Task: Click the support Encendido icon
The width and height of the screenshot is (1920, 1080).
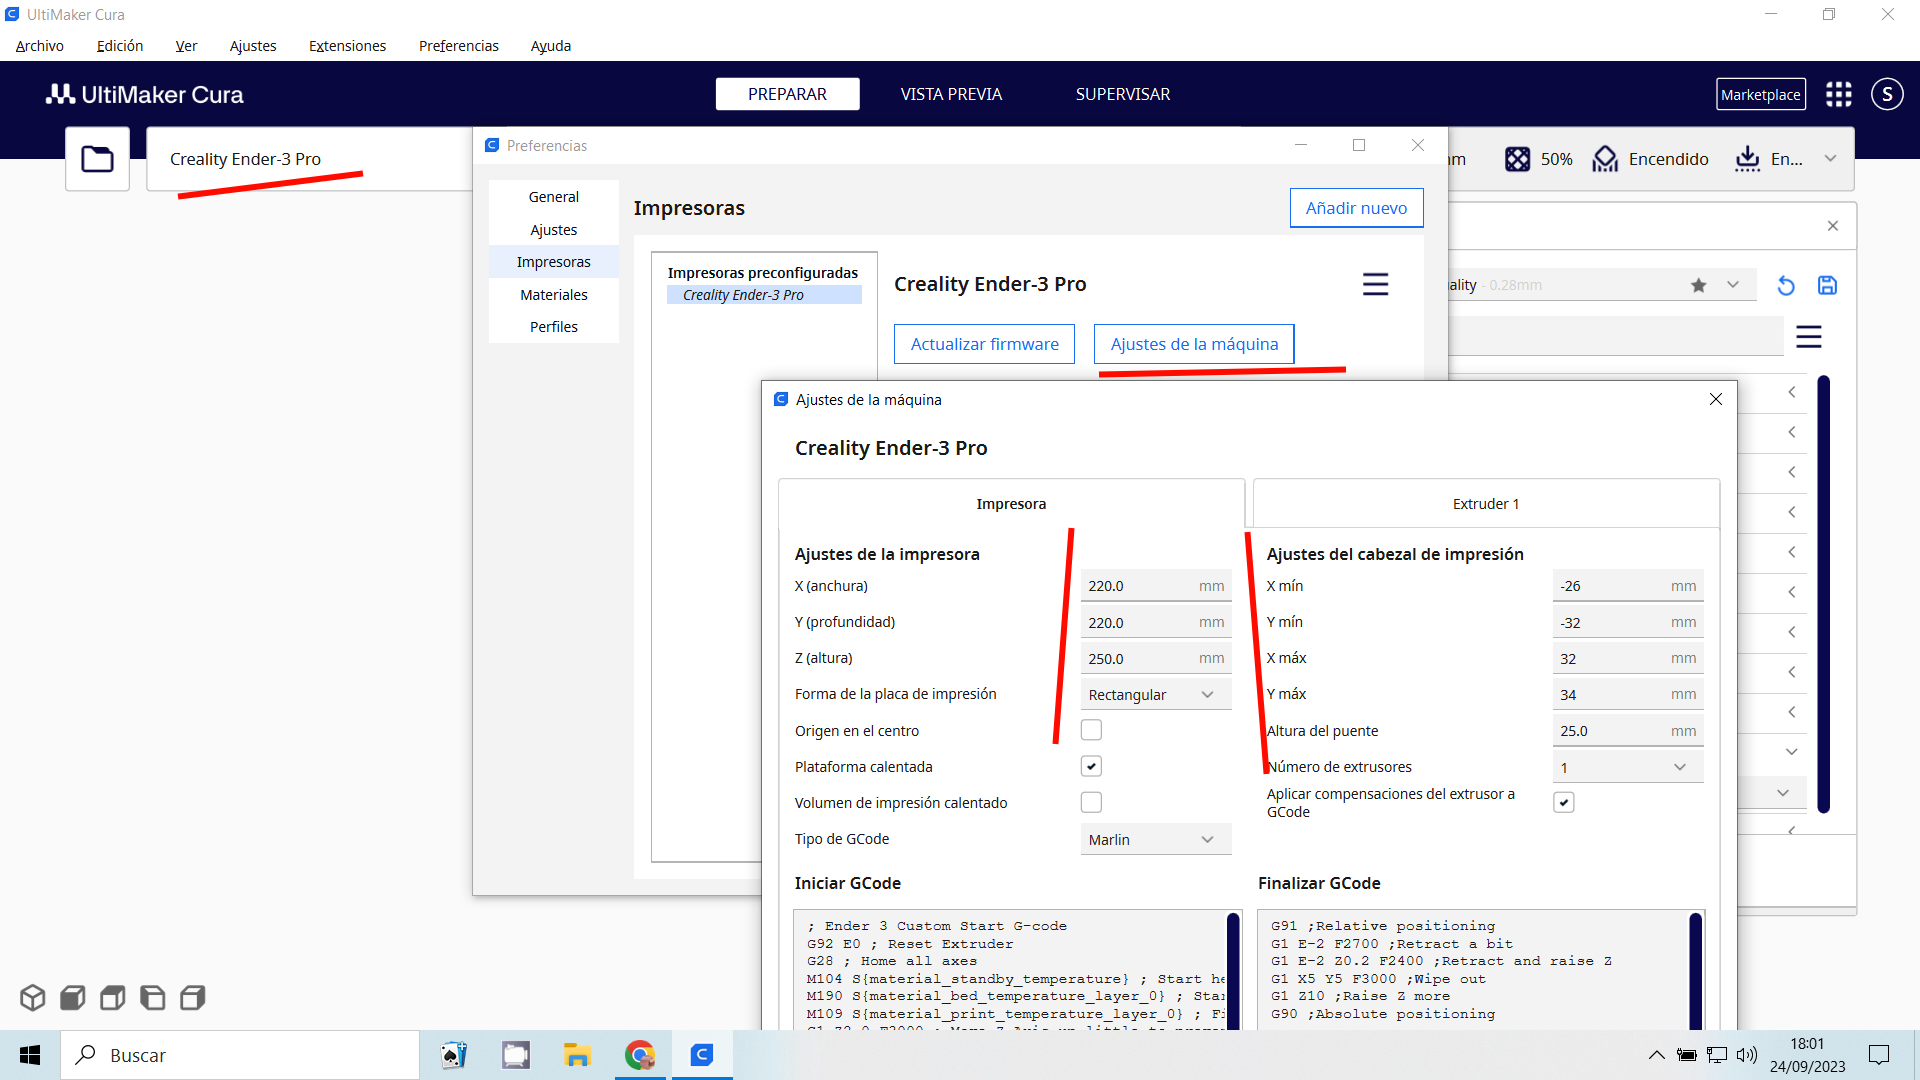Action: tap(1605, 159)
